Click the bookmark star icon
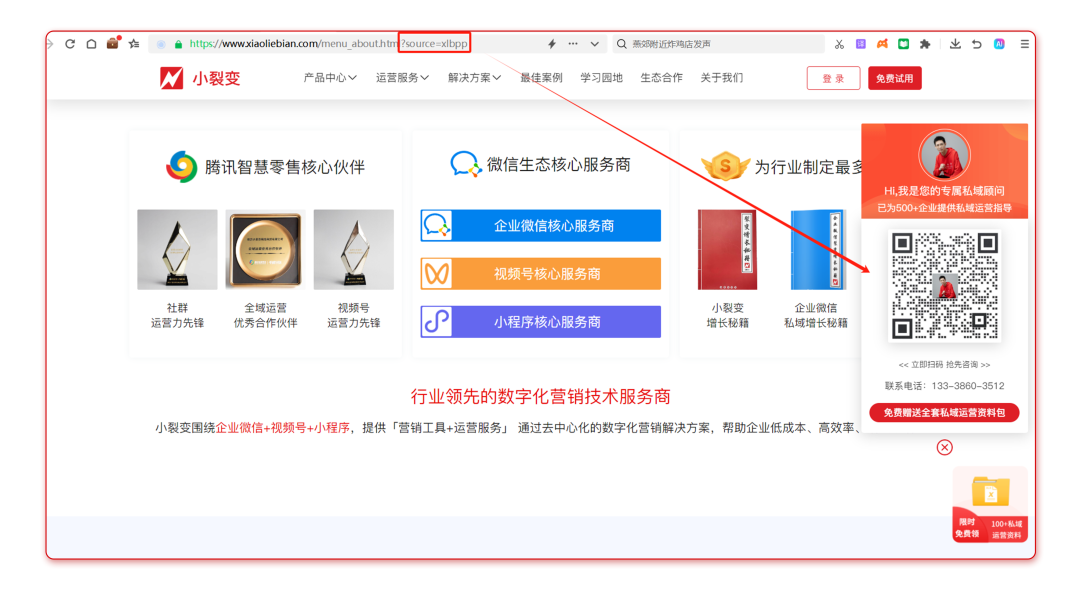 [134, 44]
